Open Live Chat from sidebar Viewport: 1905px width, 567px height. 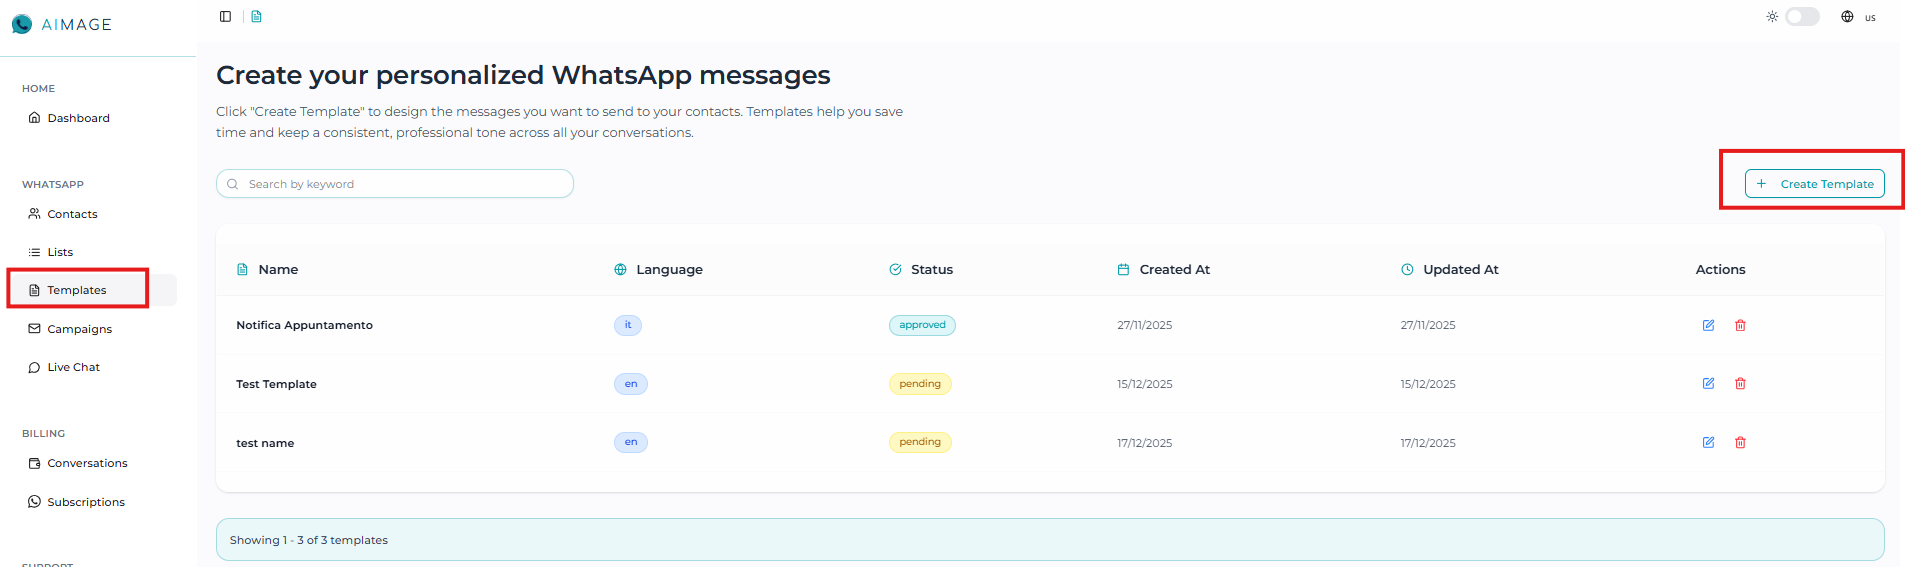coord(73,367)
